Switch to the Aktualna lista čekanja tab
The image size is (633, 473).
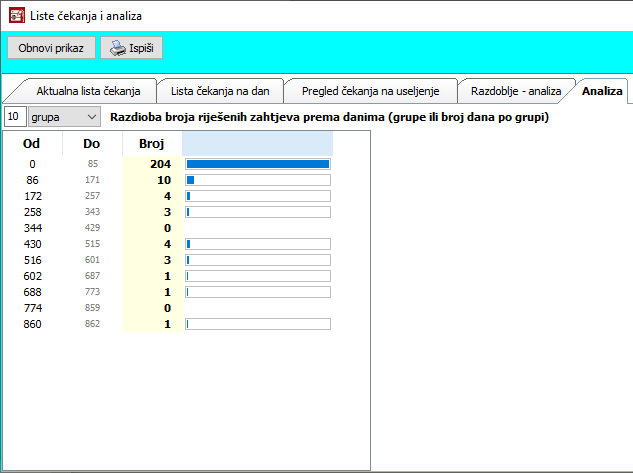click(x=88, y=91)
